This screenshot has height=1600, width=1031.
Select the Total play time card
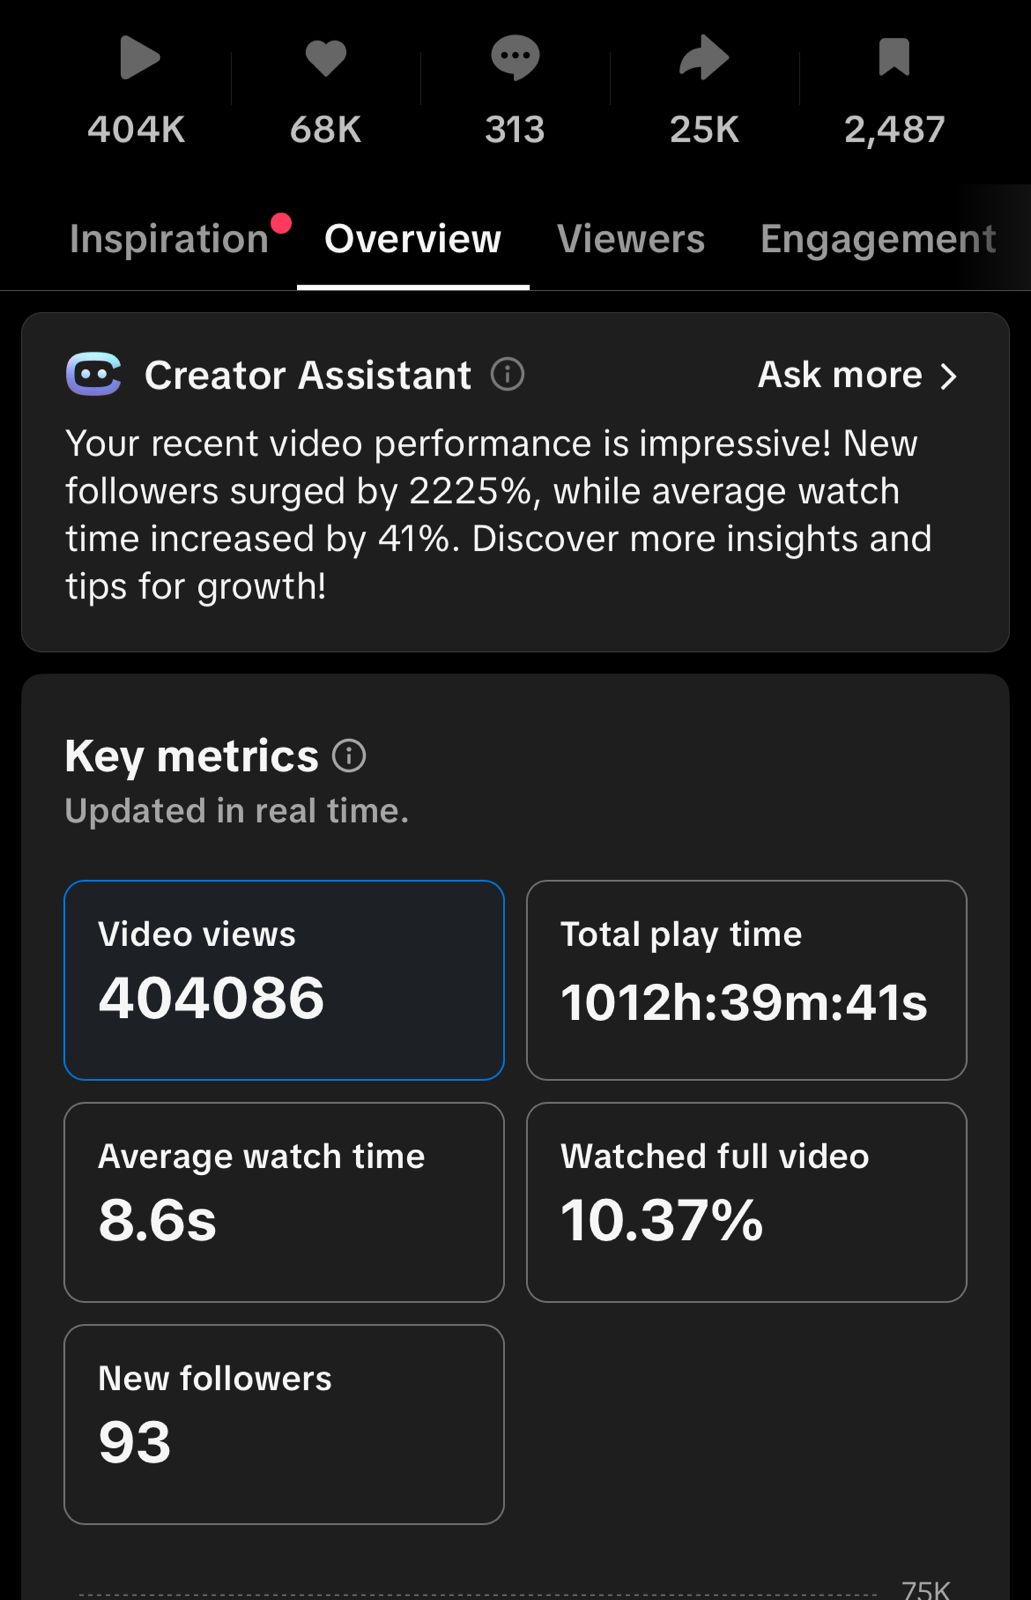746,980
